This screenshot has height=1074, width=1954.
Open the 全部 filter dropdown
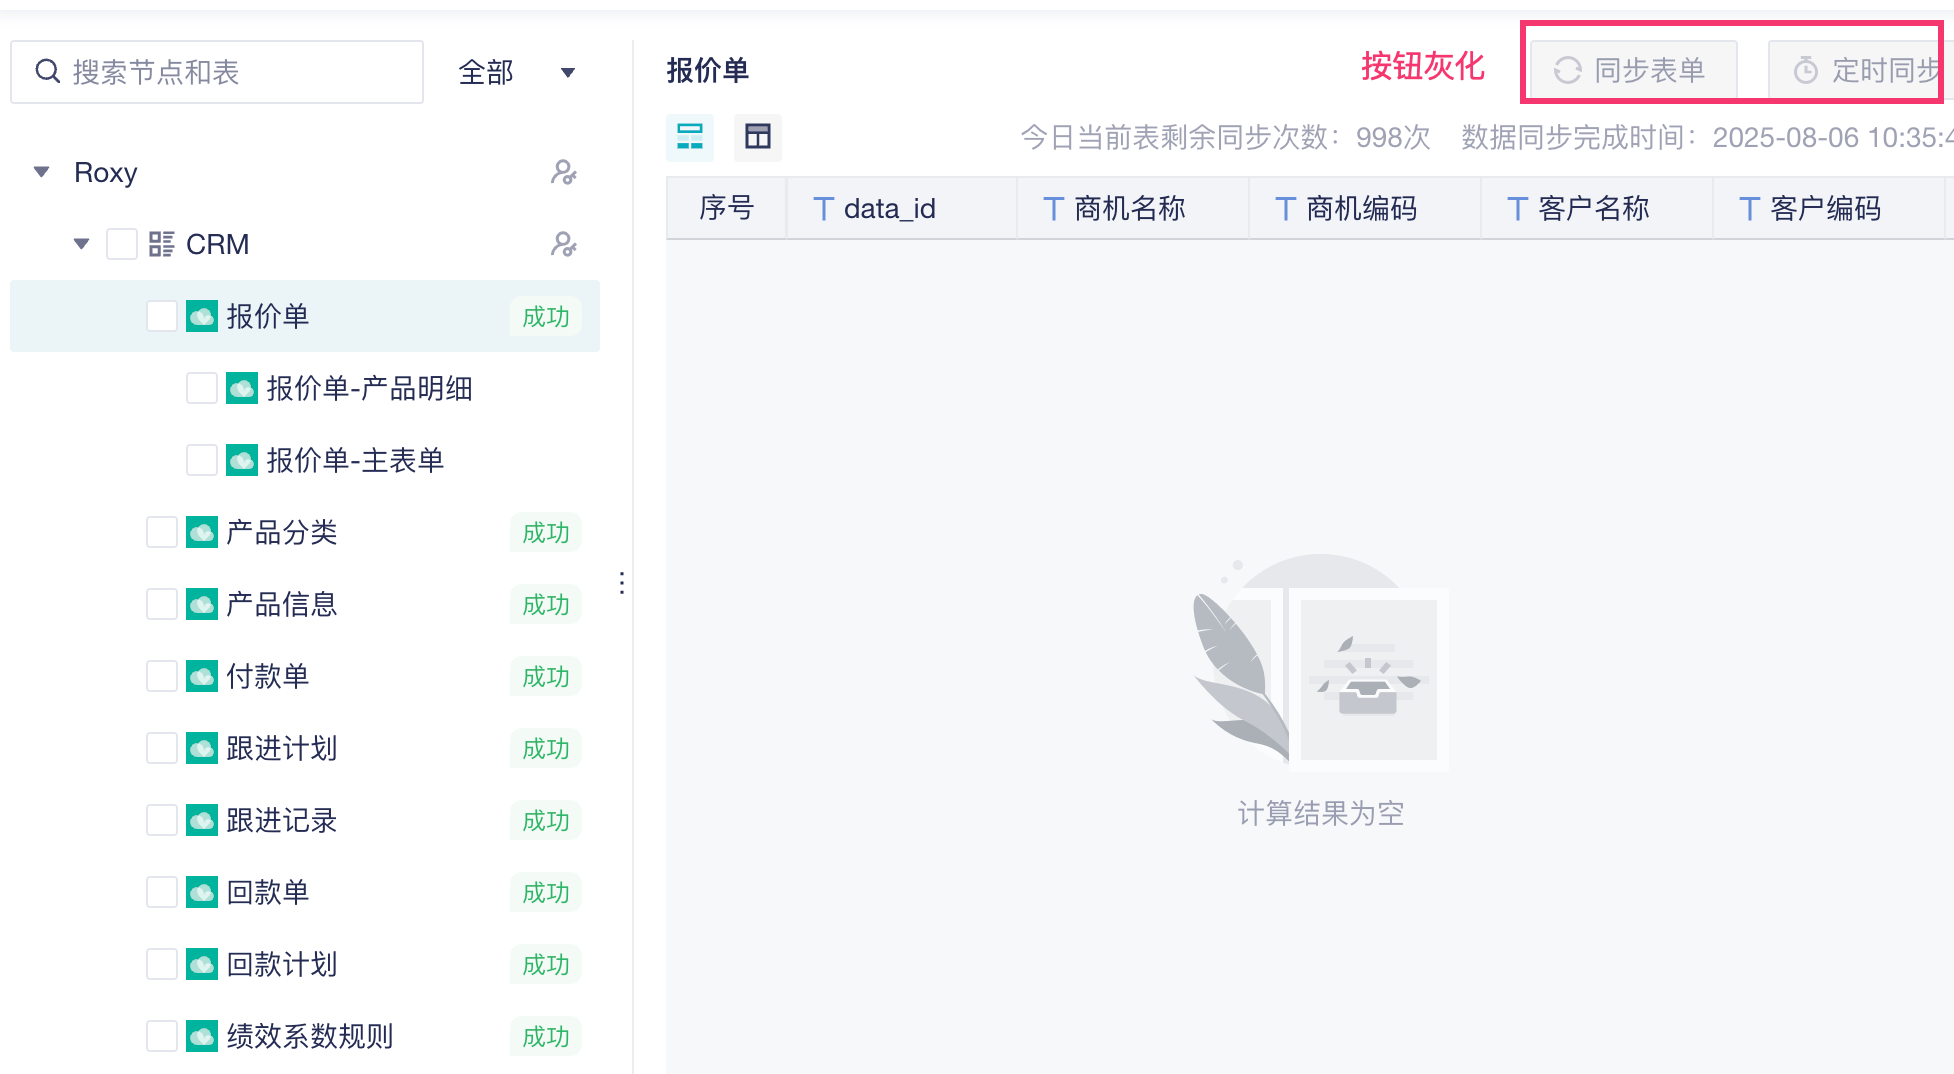[x=516, y=72]
